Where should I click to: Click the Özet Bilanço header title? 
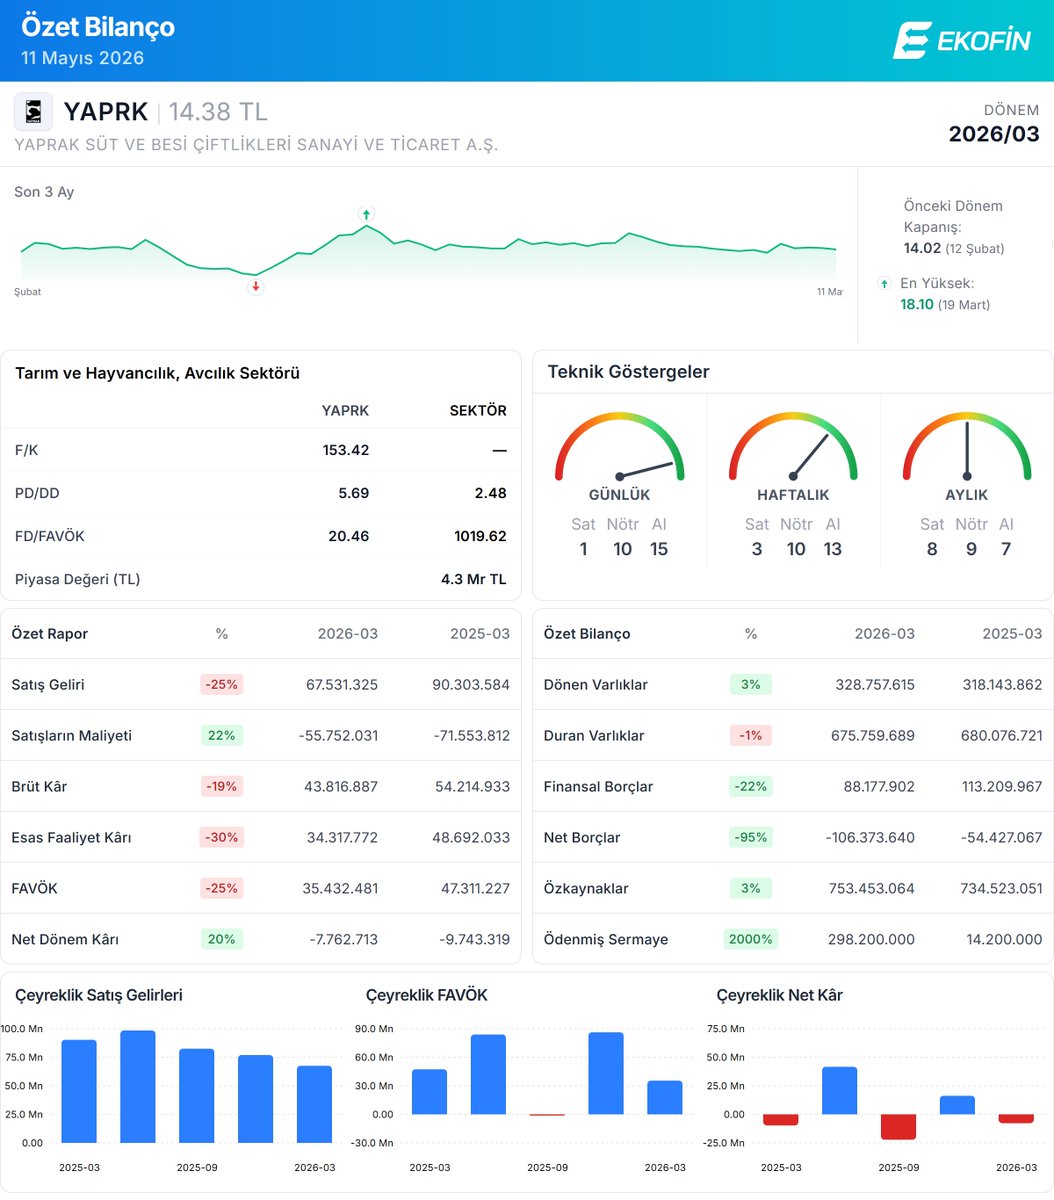tap(97, 27)
